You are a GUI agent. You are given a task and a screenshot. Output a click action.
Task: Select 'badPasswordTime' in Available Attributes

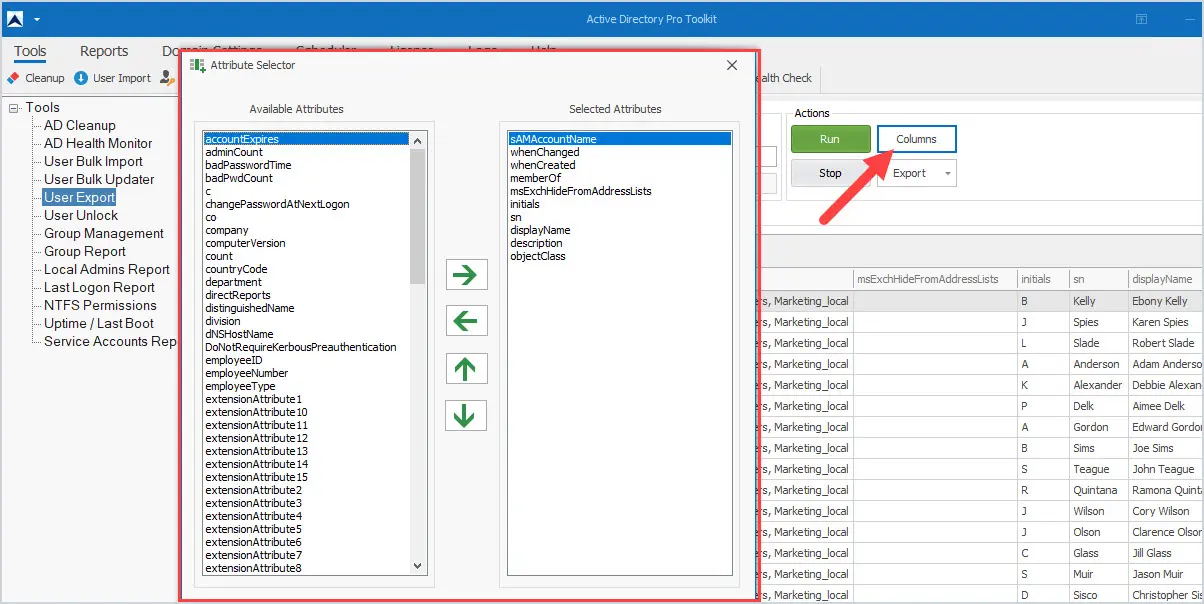coord(306,165)
